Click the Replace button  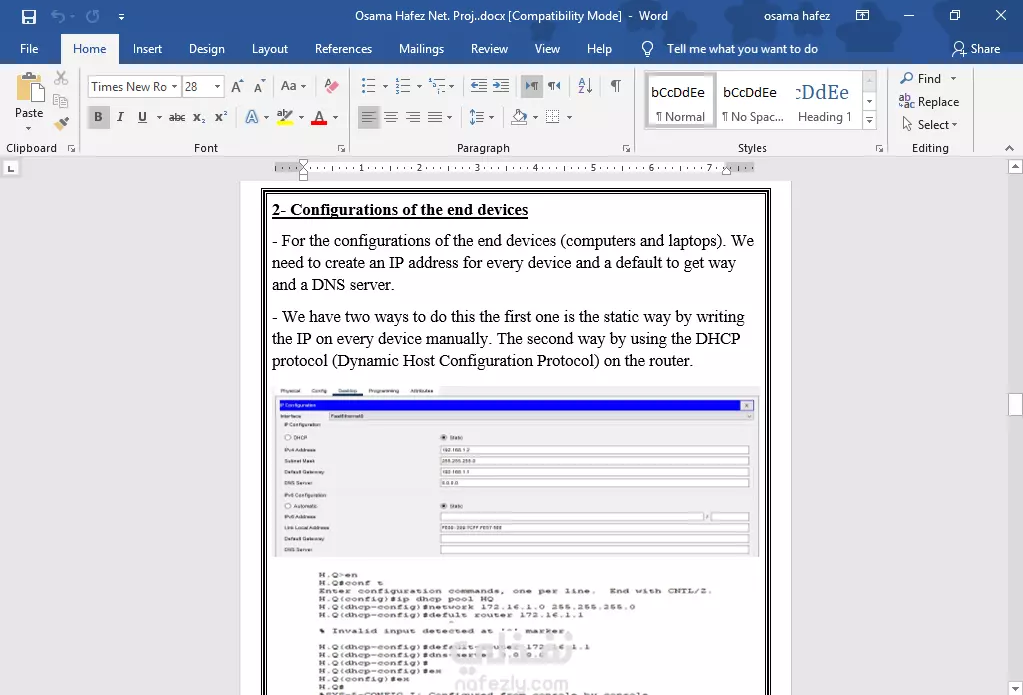tap(929, 102)
